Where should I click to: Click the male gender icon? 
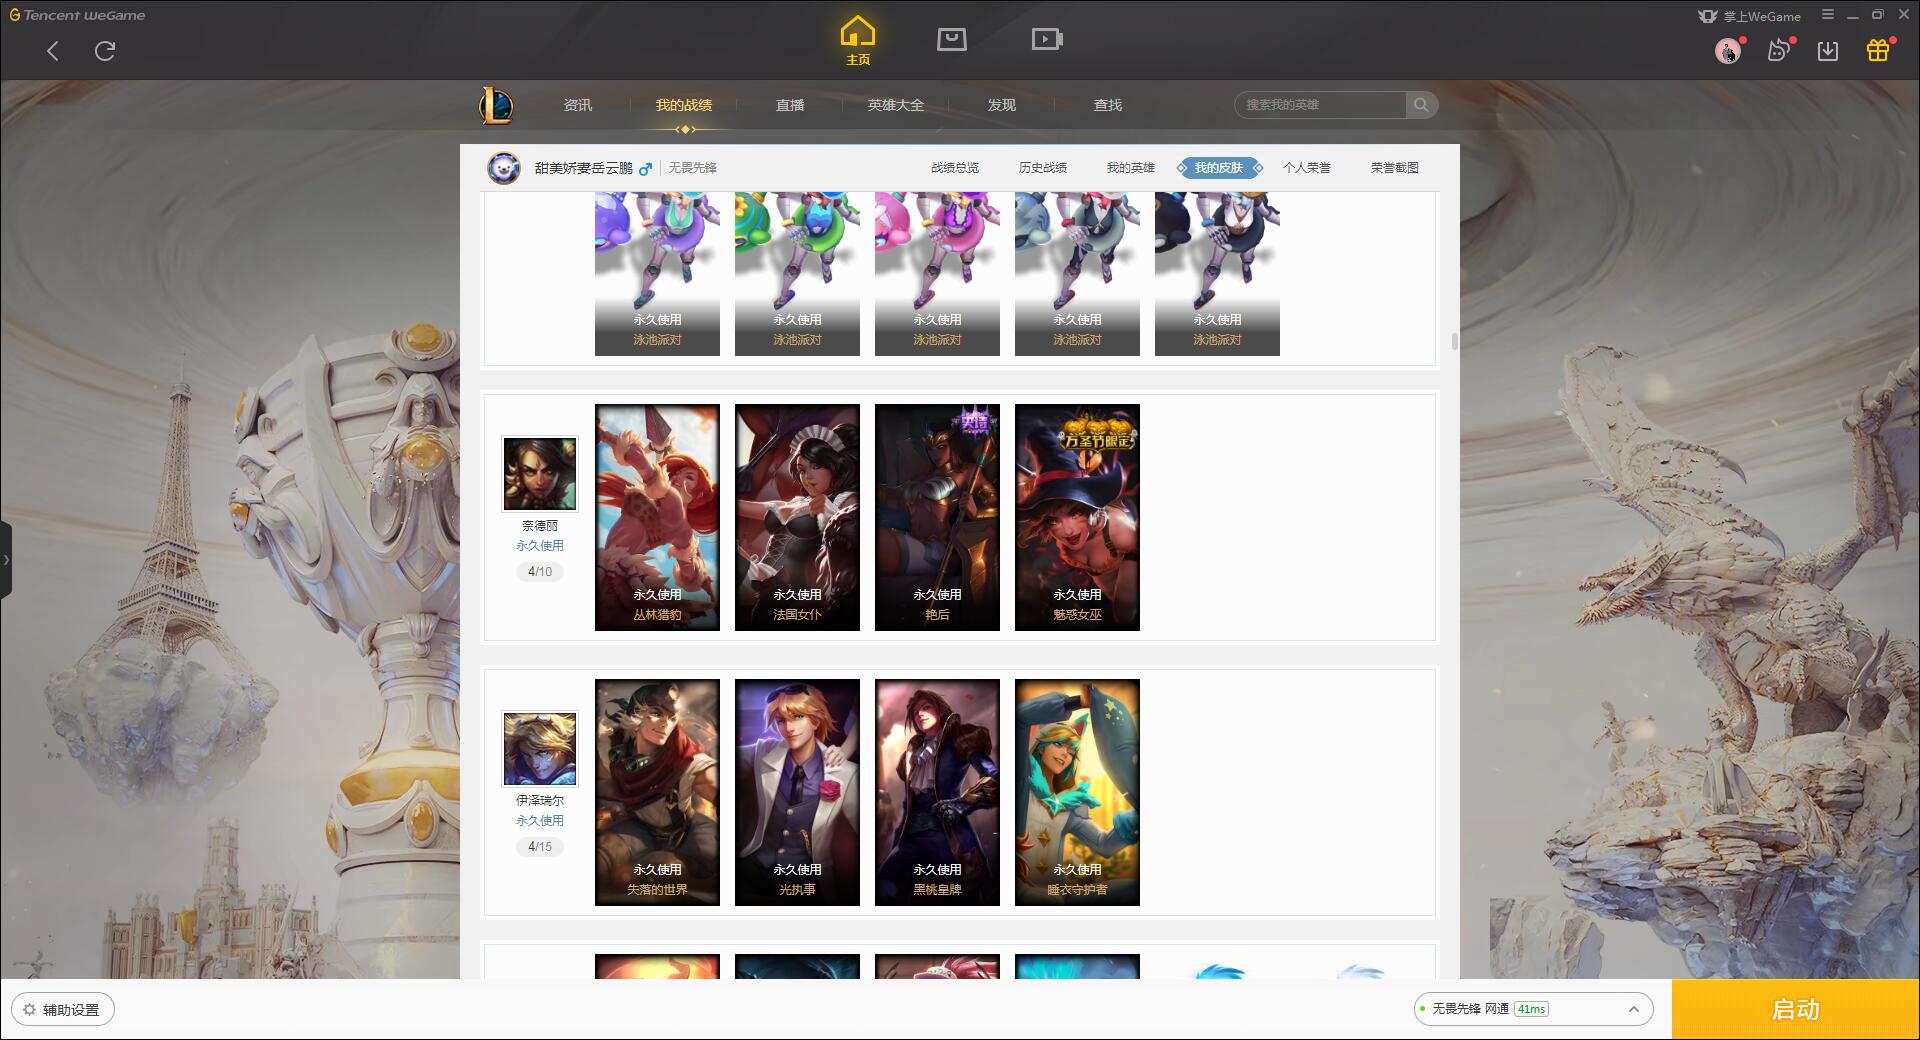point(646,168)
